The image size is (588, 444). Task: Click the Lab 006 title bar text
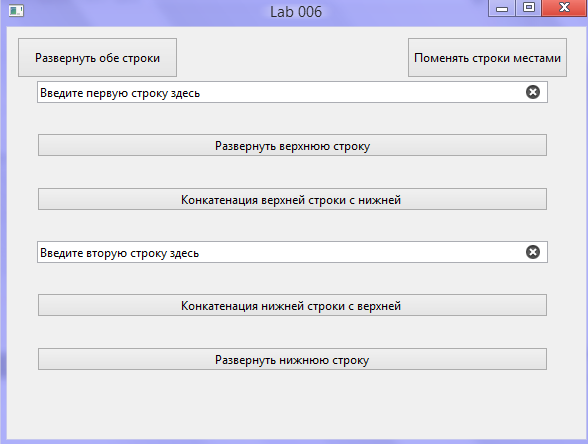(296, 12)
